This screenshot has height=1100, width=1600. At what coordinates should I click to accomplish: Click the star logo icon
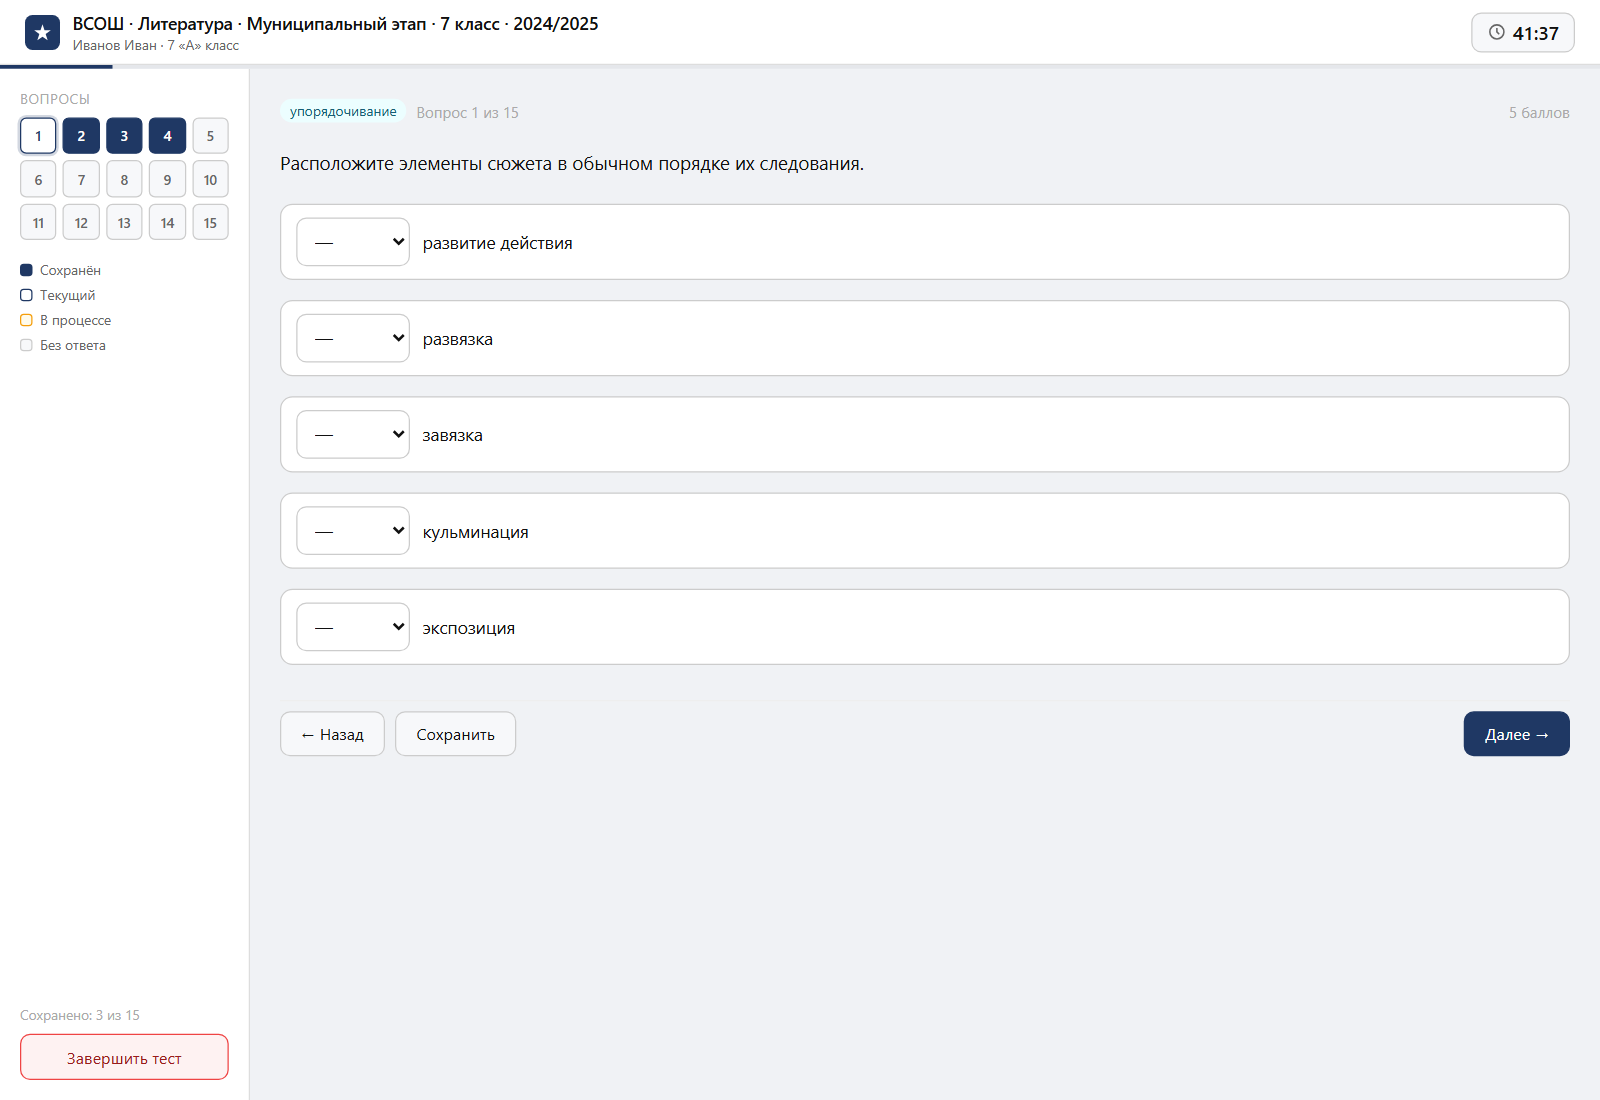(x=42, y=33)
